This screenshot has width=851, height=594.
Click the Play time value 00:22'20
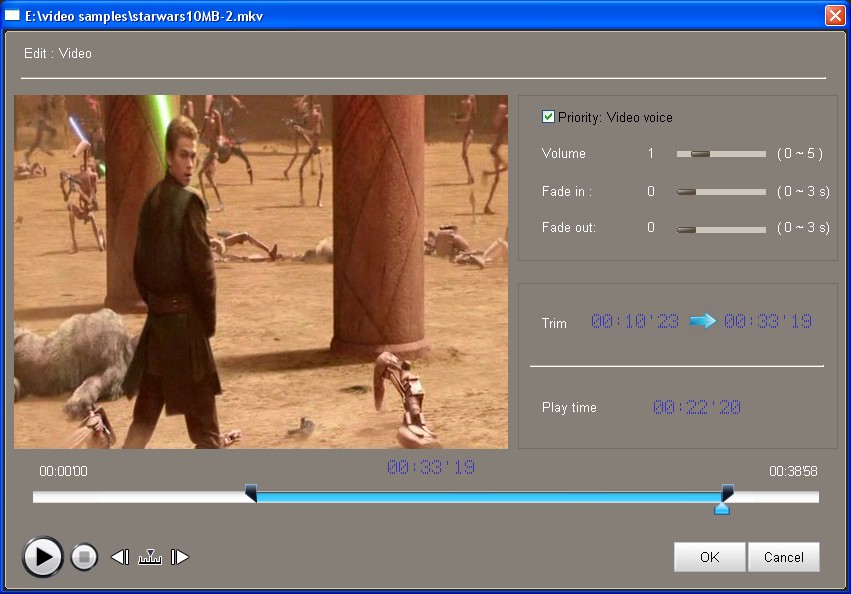point(697,407)
